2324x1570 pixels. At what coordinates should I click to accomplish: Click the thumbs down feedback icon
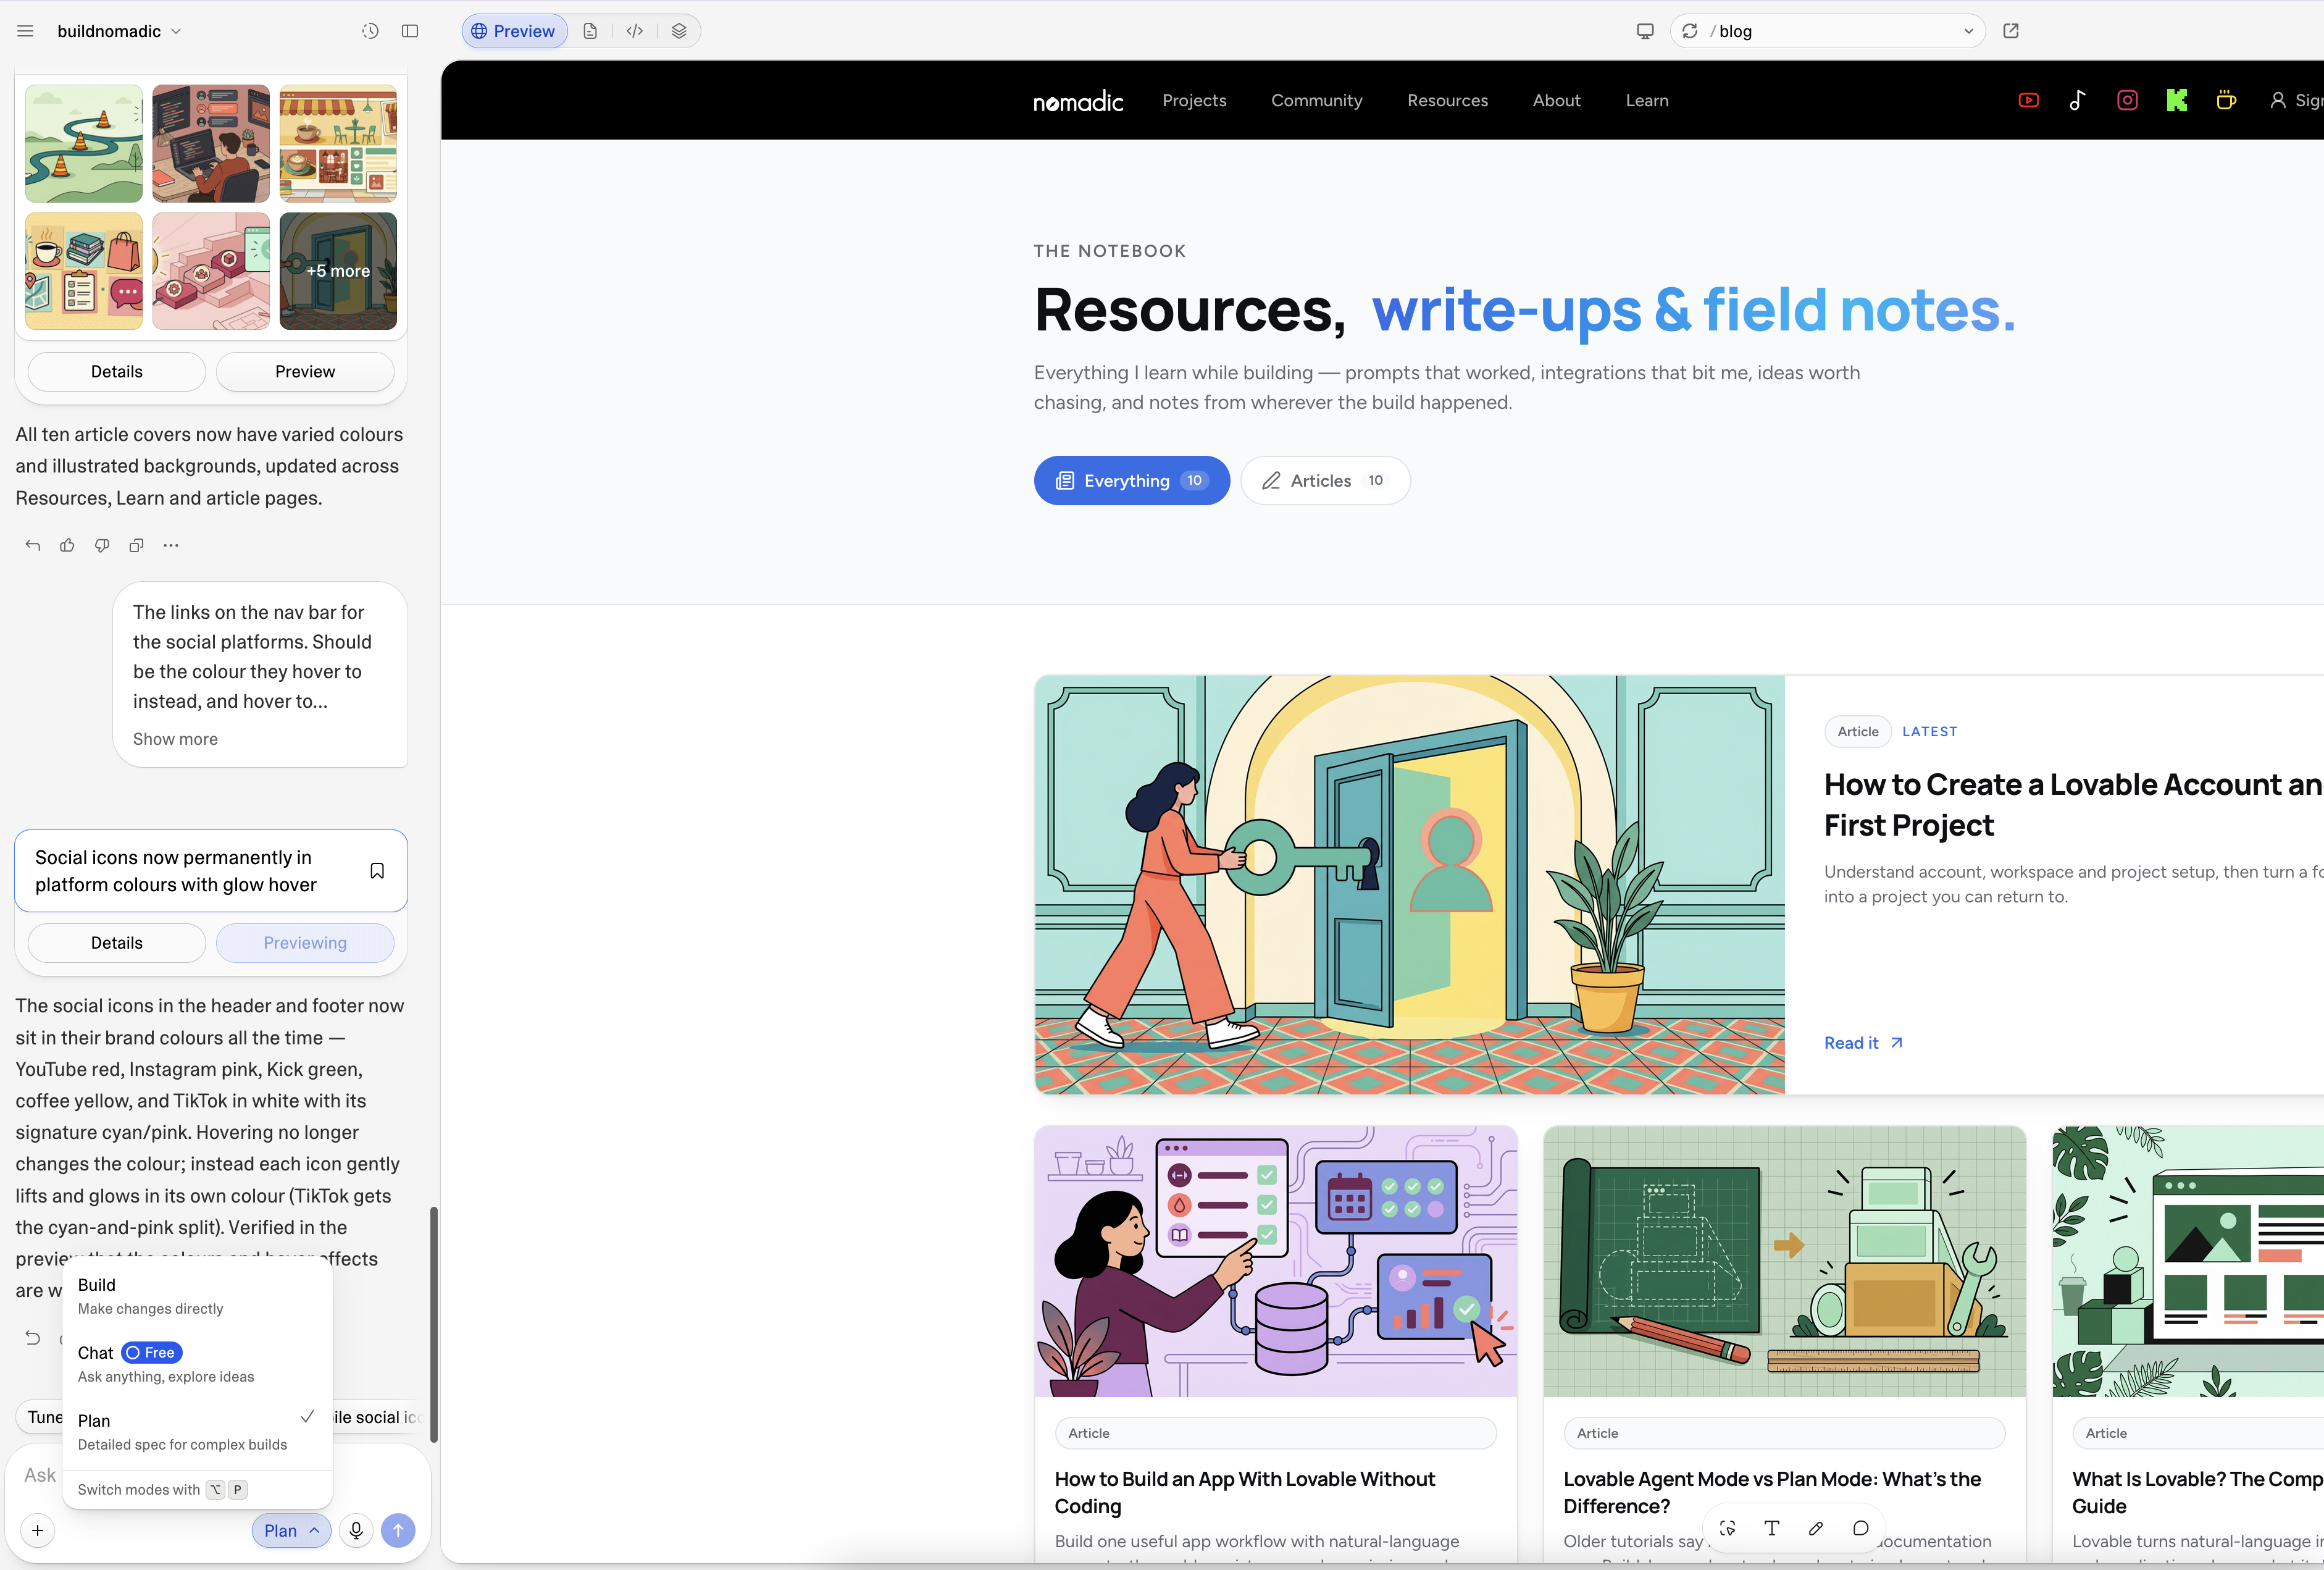tap(102, 545)
